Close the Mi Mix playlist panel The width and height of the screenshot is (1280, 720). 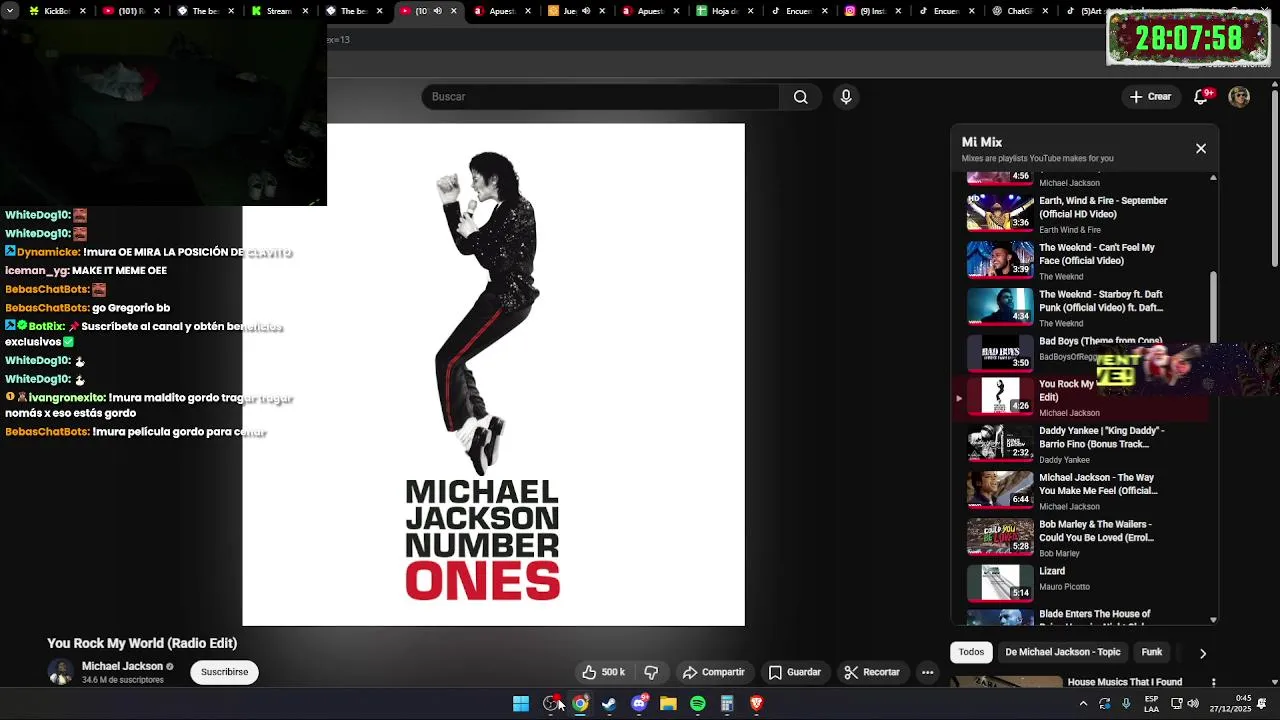click(1201, 149)
